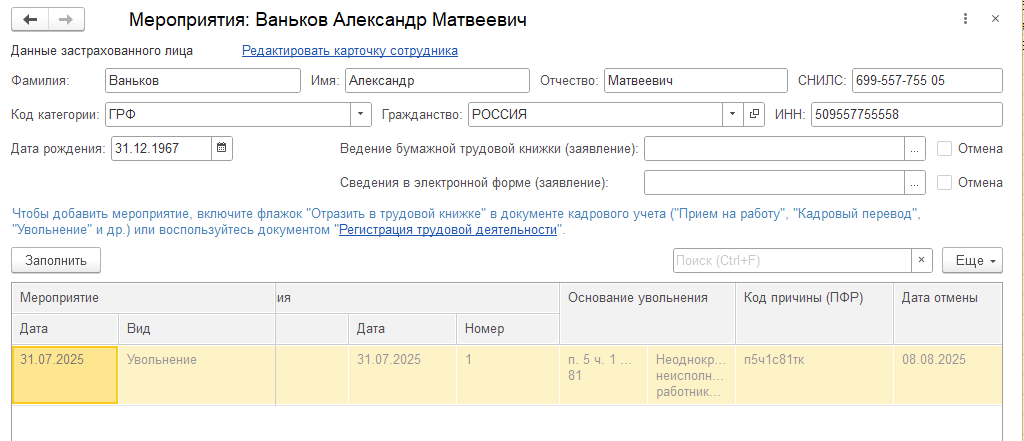
Task: Click into the Дата рождения date field
Action: click(x=161, y=148)
